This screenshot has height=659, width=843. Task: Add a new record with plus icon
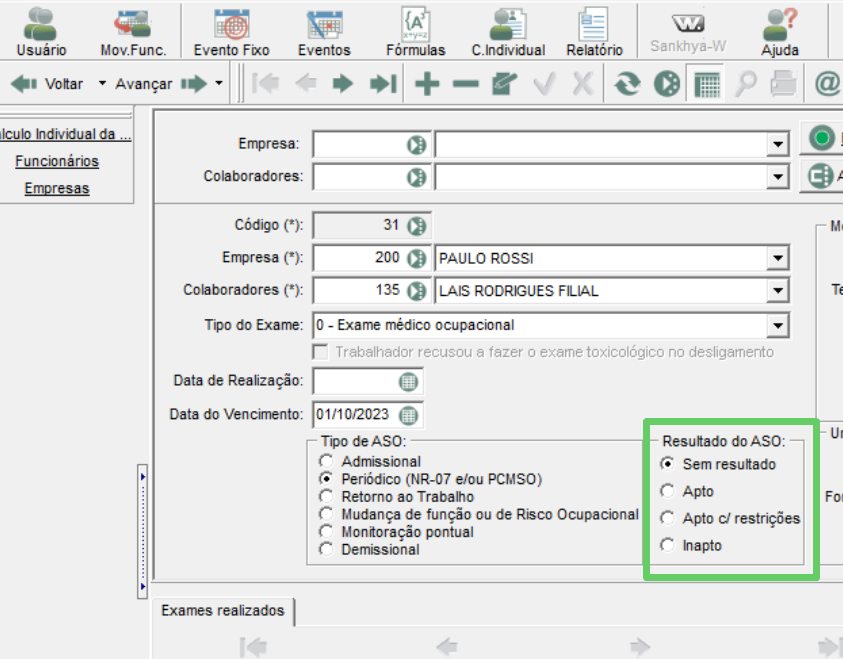(427, 83)
